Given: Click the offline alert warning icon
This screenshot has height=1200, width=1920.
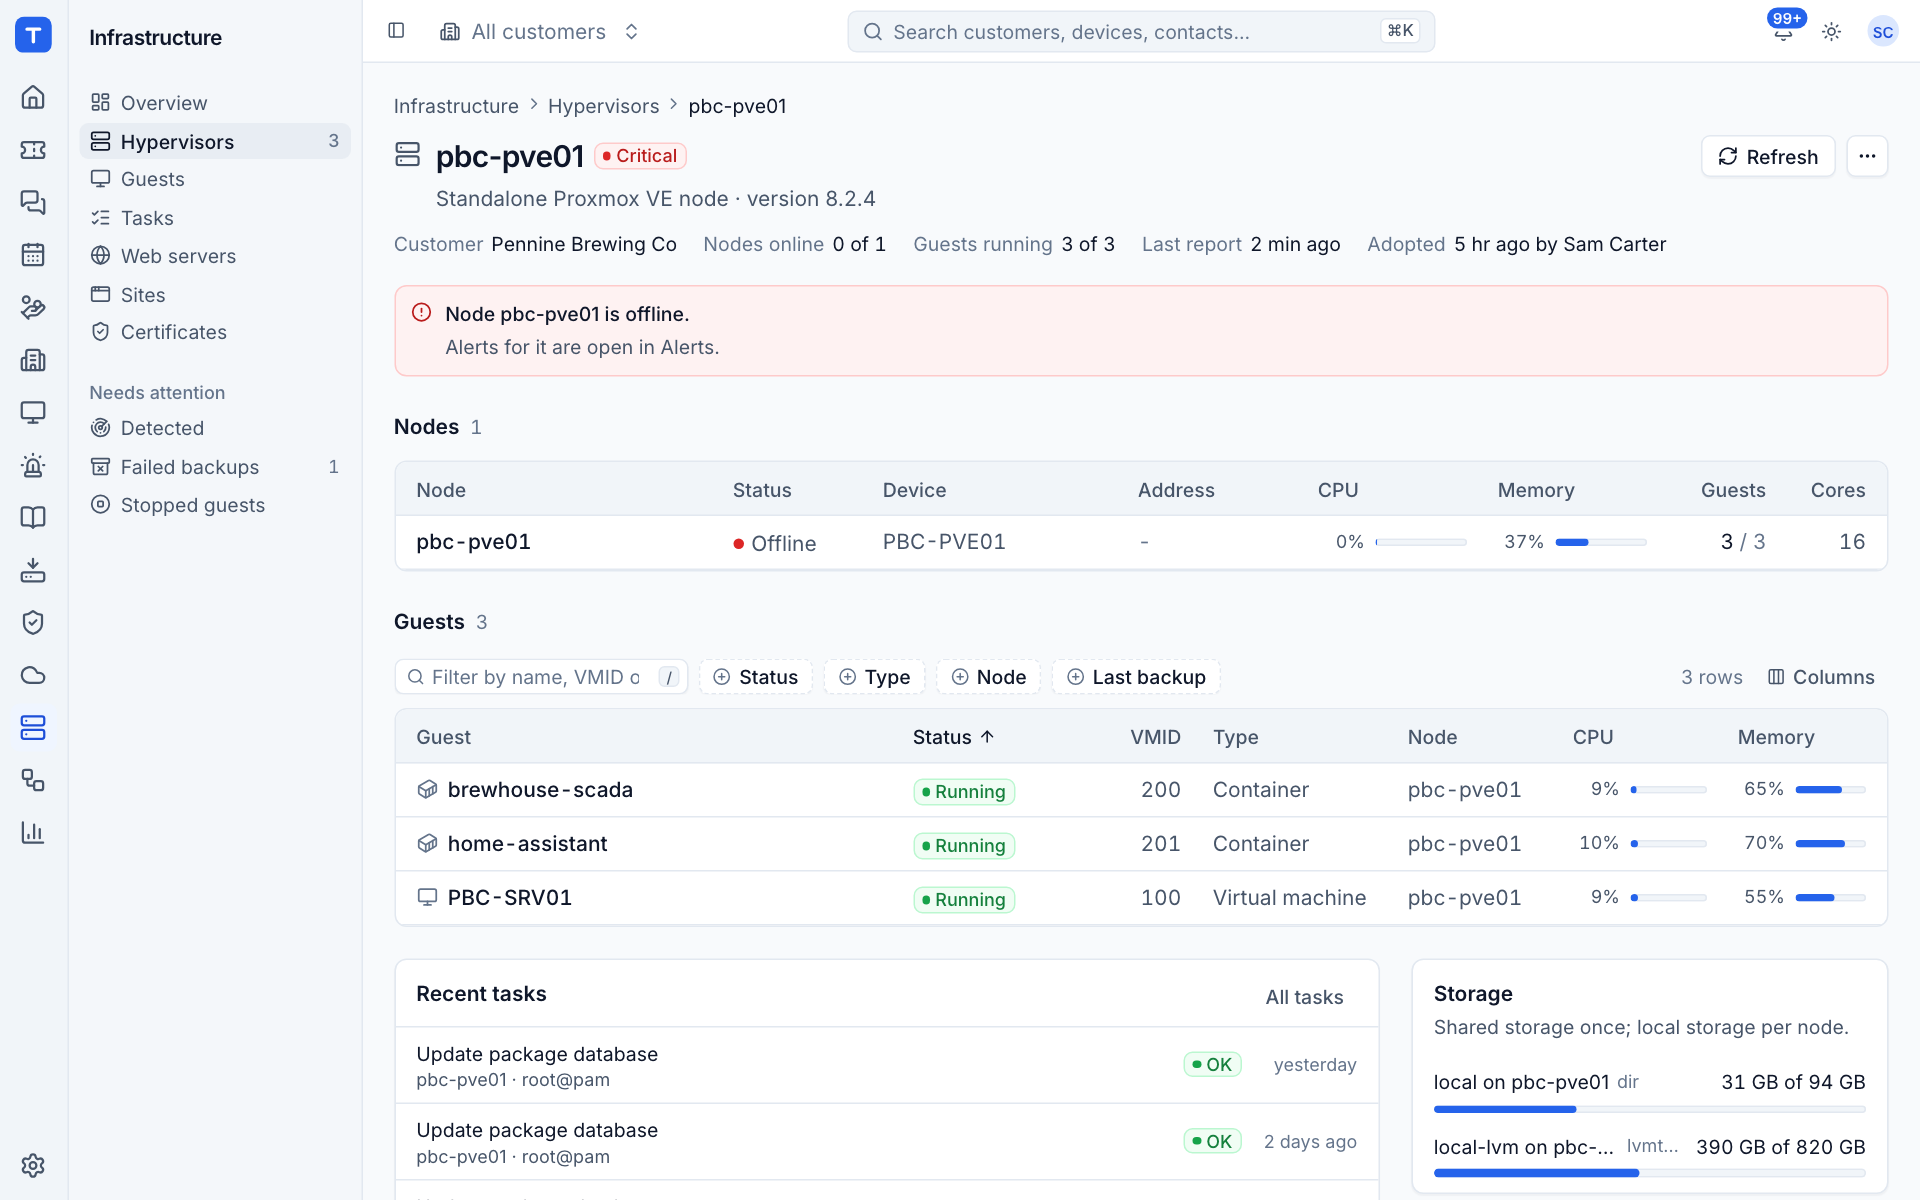Looking at the screenshot, I should click(x=422, y=313).
